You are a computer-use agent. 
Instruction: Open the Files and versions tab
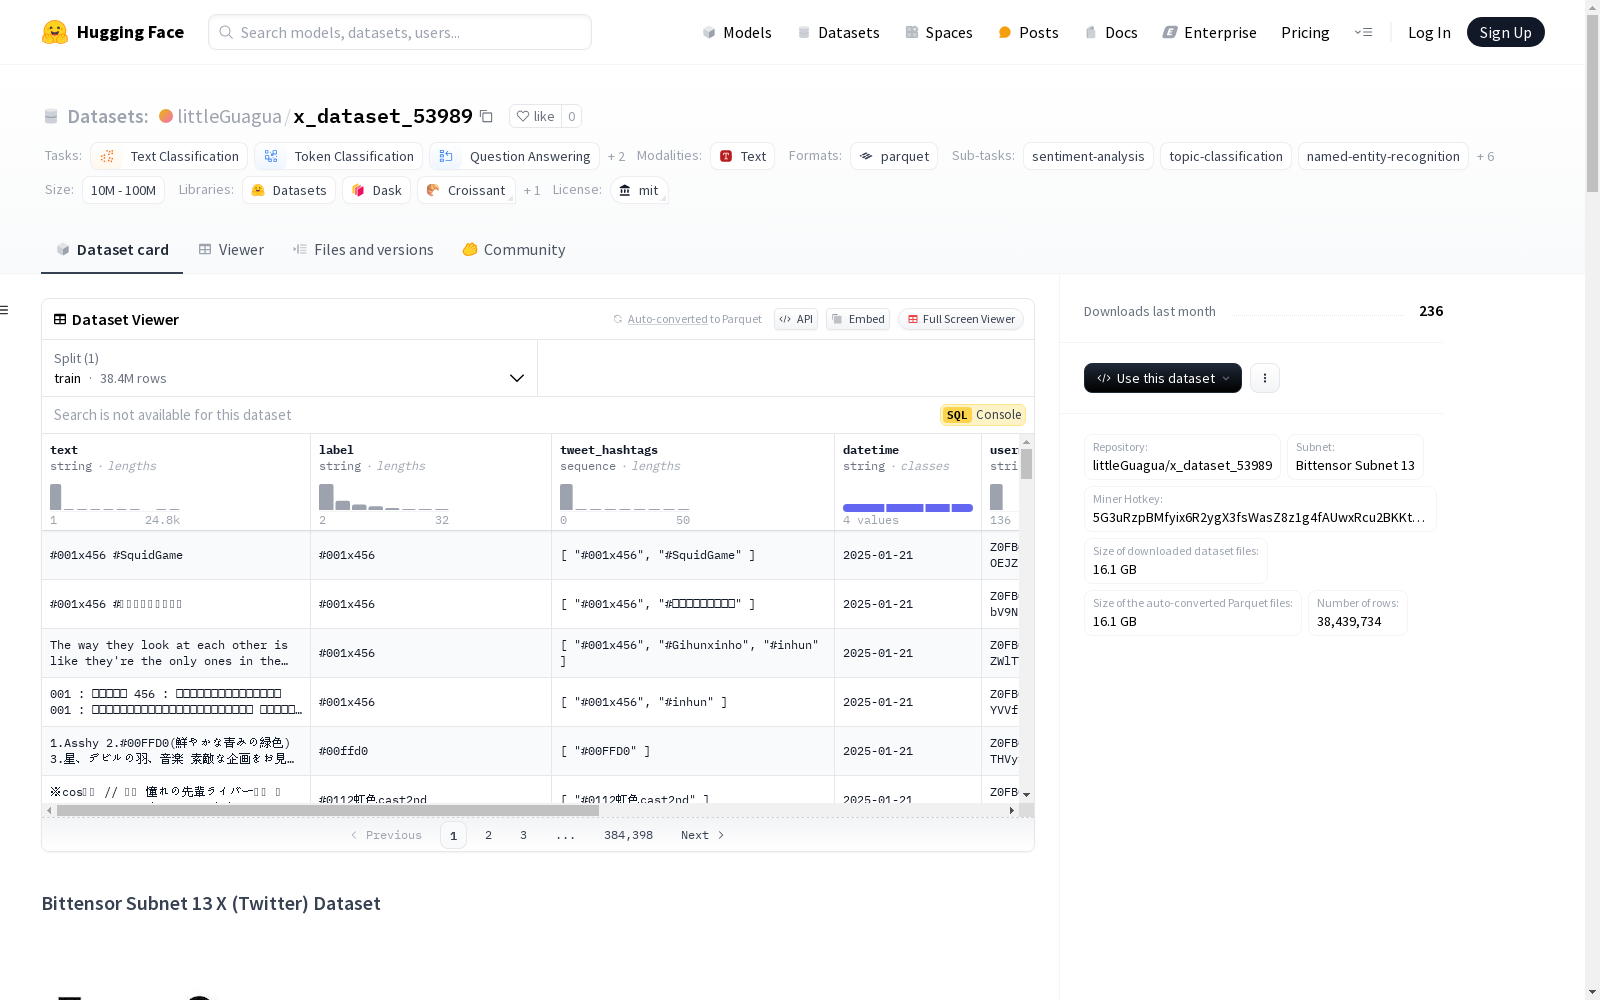click(363, 250)
